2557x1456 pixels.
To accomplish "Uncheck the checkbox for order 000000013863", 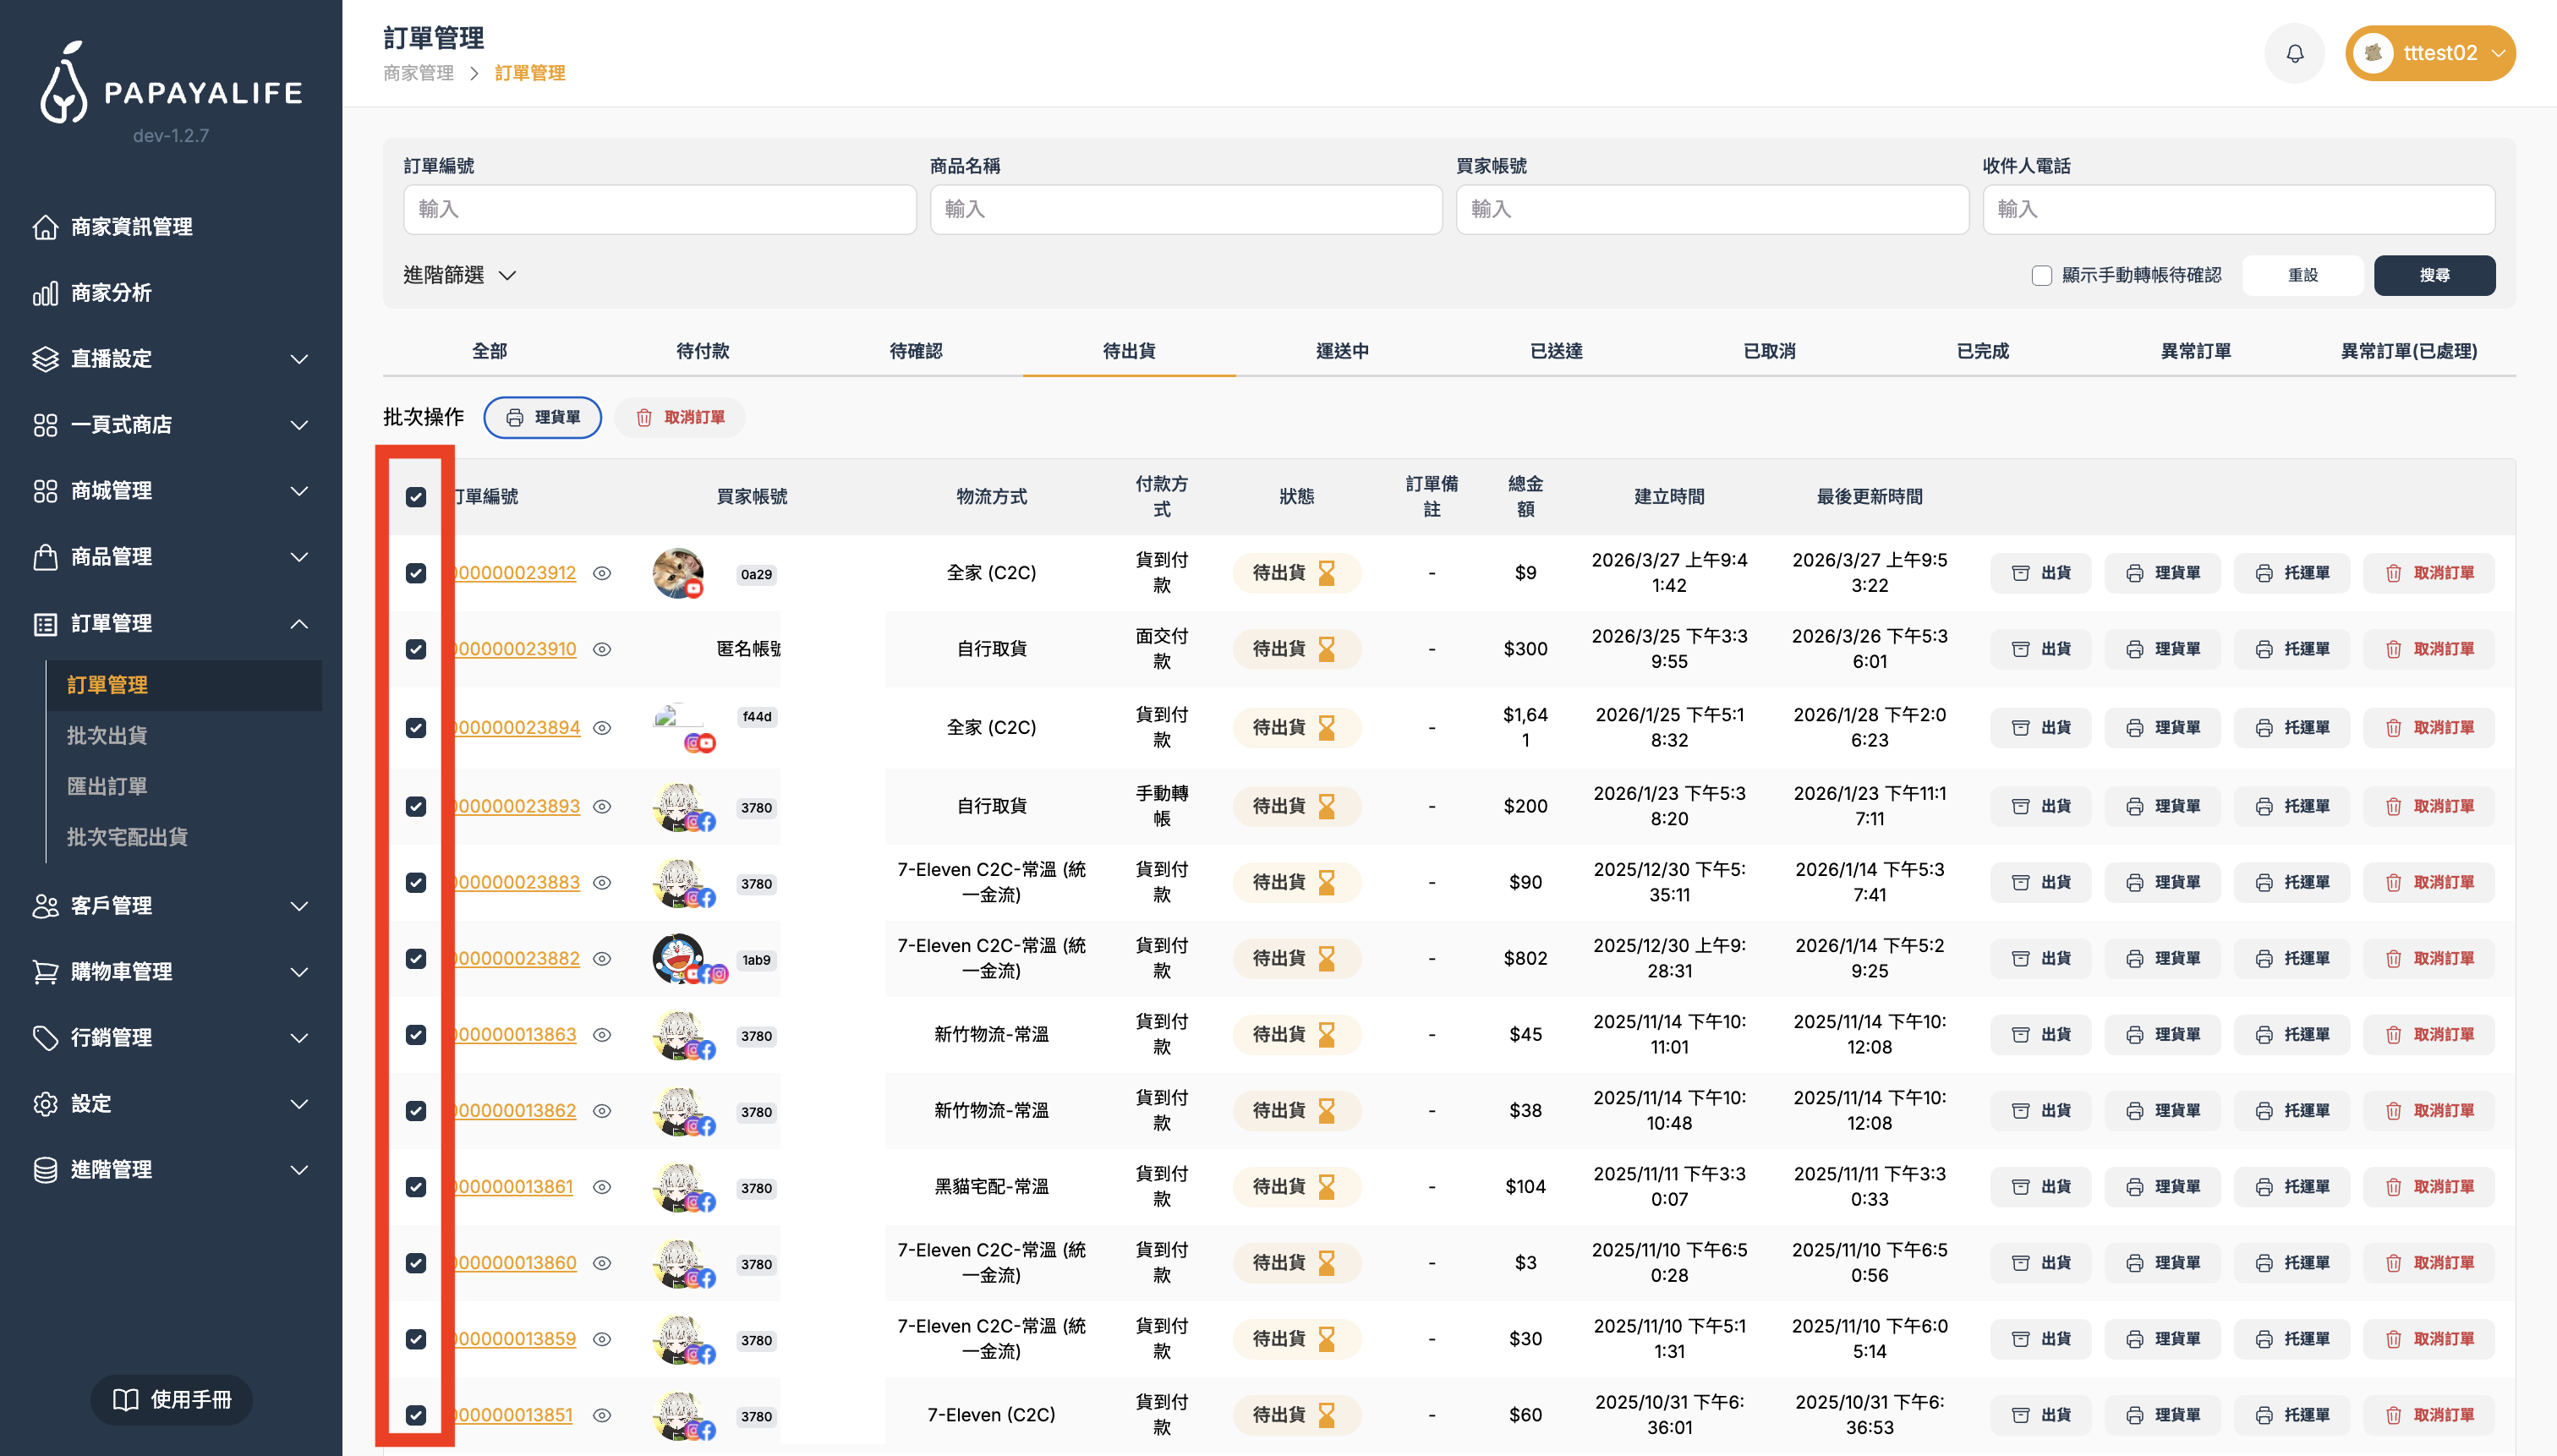I will point(417,1035).
